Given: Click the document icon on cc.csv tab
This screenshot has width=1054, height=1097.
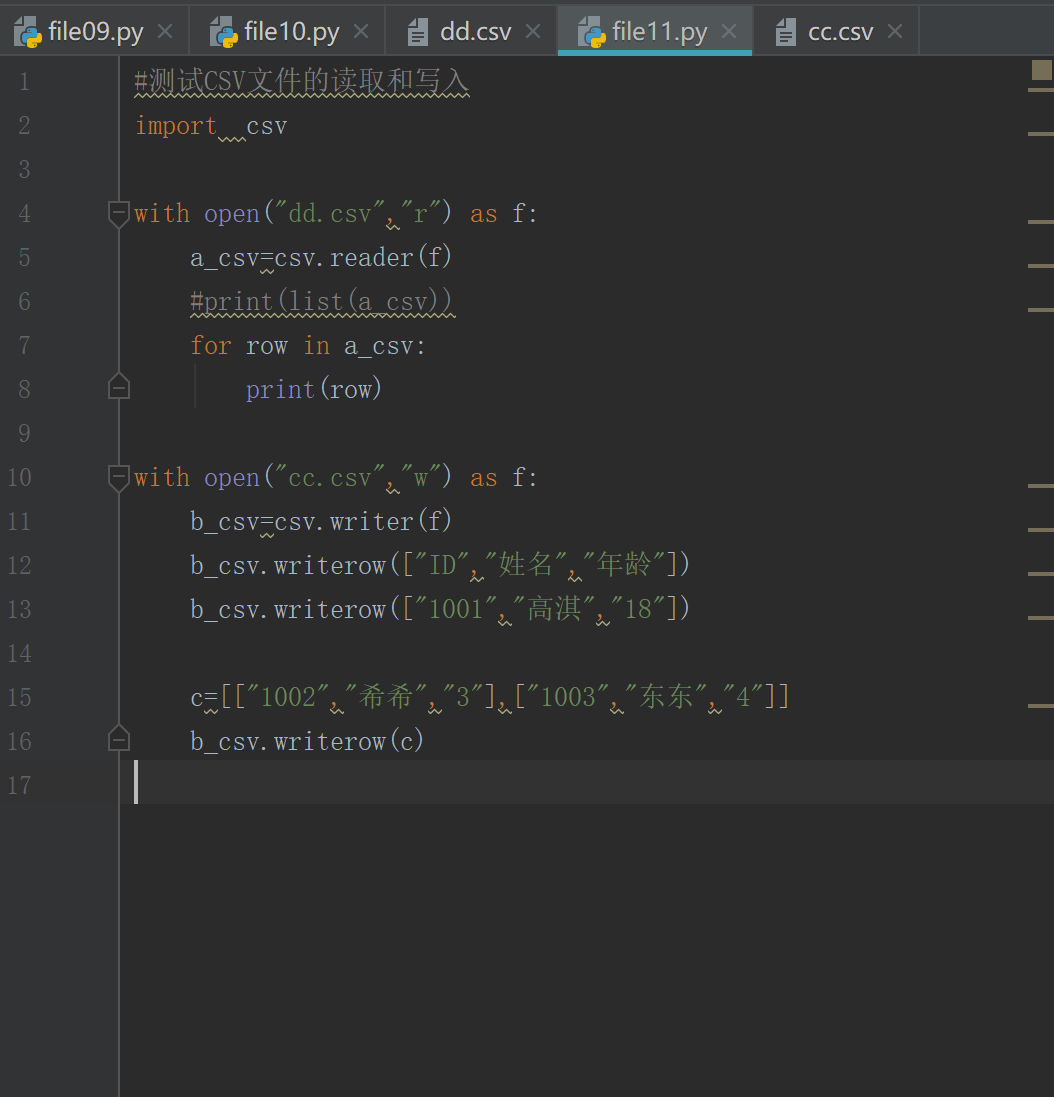Looking at the screenshot, I should pyautogui.click(x=785, y=32).
